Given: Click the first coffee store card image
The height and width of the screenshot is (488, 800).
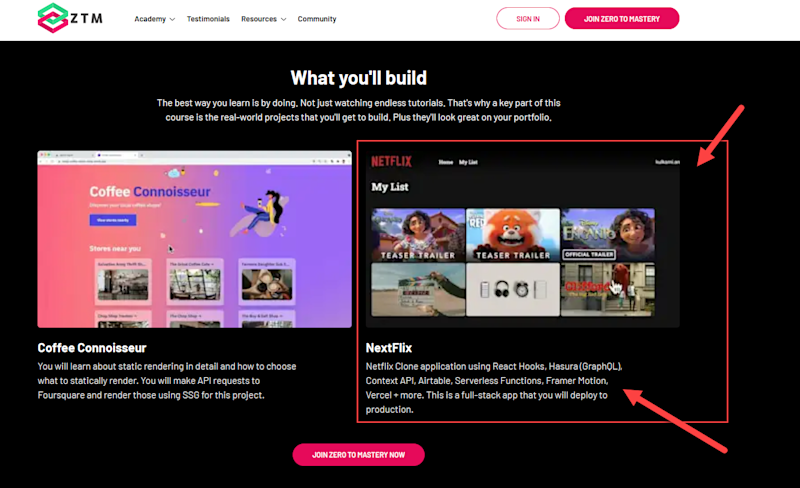Looking at the screenshot, I should coord(123,284).
